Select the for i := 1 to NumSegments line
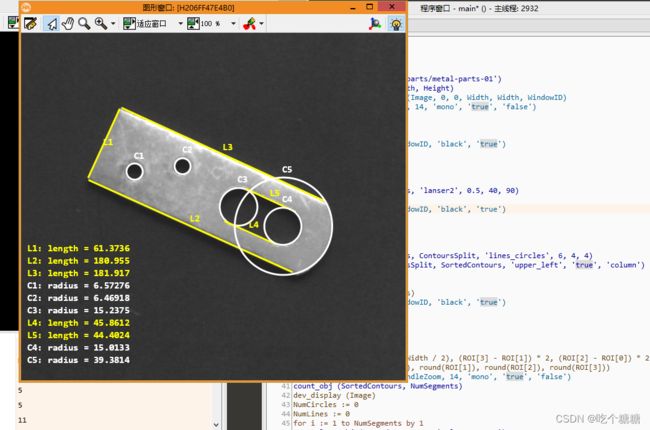Screen dimensions: 650x430 coord(359,423)
